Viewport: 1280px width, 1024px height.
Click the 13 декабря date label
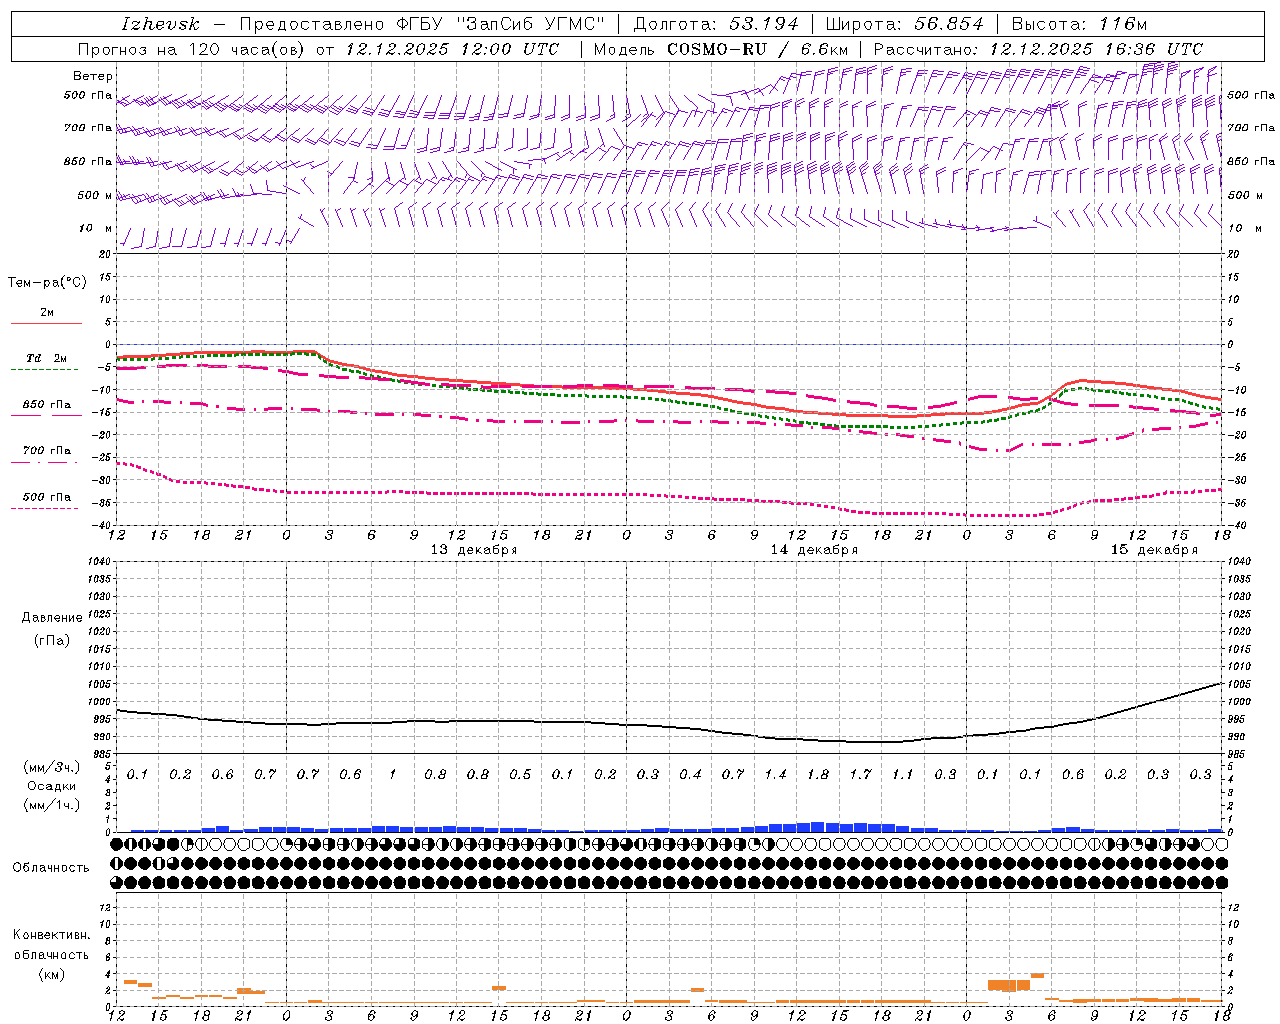pos(474,550)
